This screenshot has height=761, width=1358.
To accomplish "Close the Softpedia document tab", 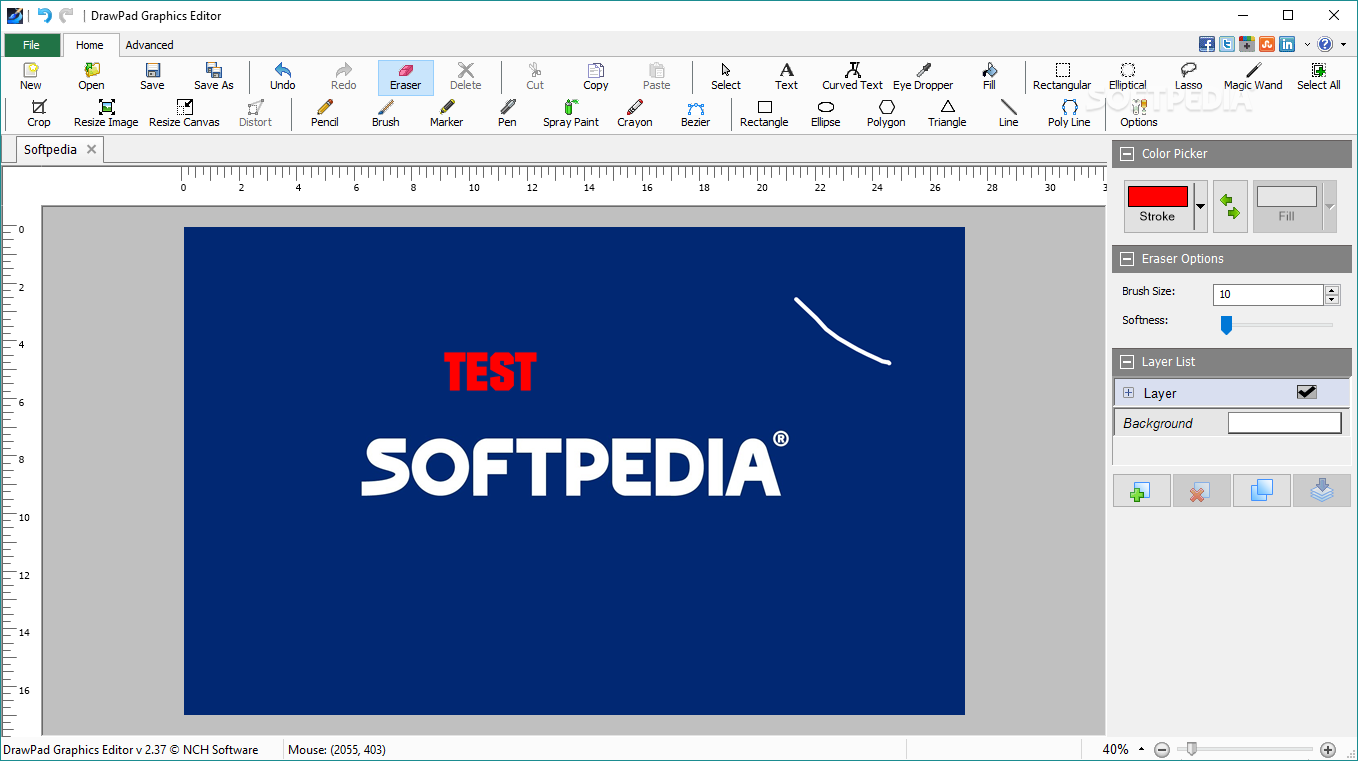I will pos(91,149).
